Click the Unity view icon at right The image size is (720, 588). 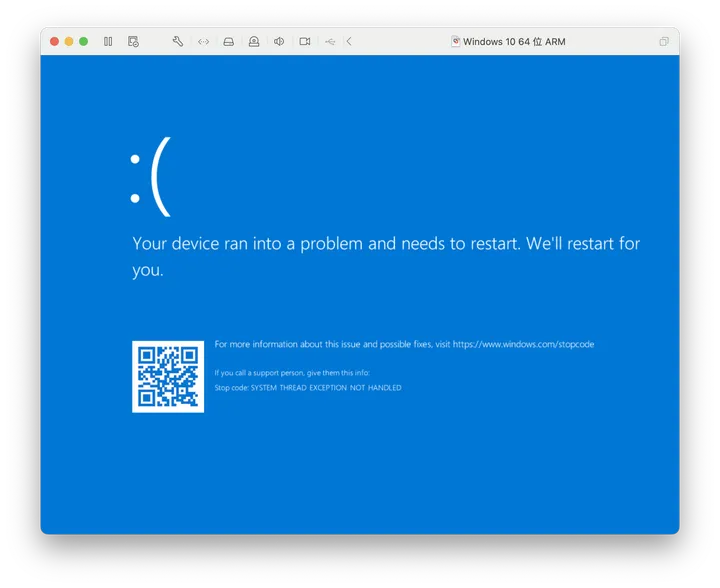[664, 42]
